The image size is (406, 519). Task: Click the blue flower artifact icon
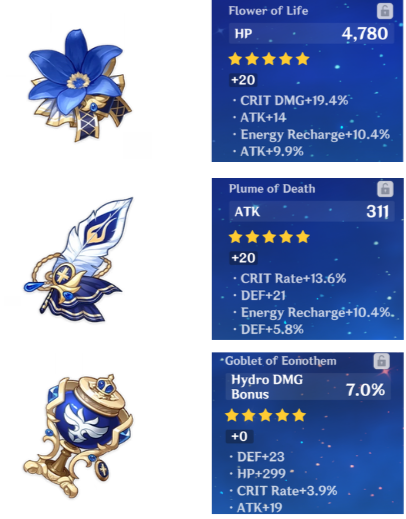(x=79, y=85)
